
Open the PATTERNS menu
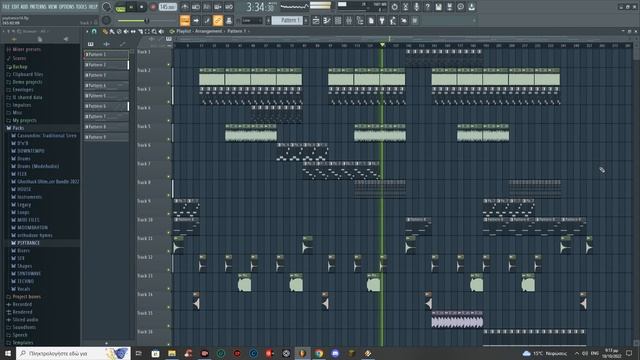coord(39,7)
